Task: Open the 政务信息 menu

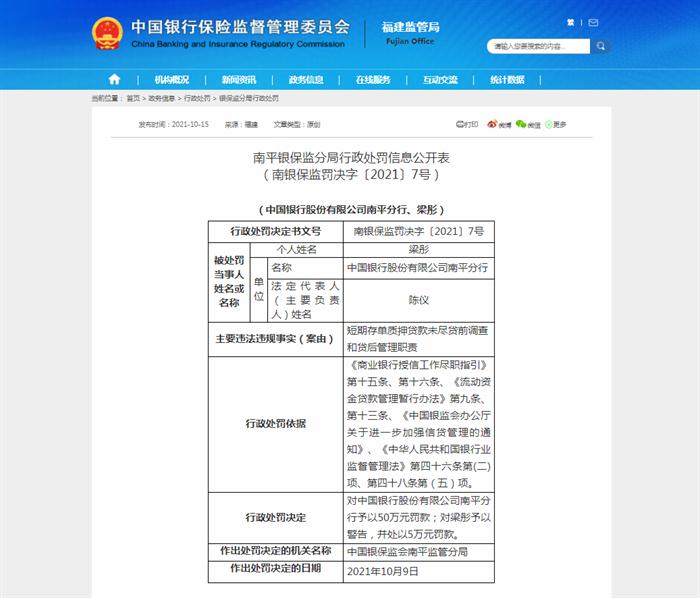Action: point(306,80)
